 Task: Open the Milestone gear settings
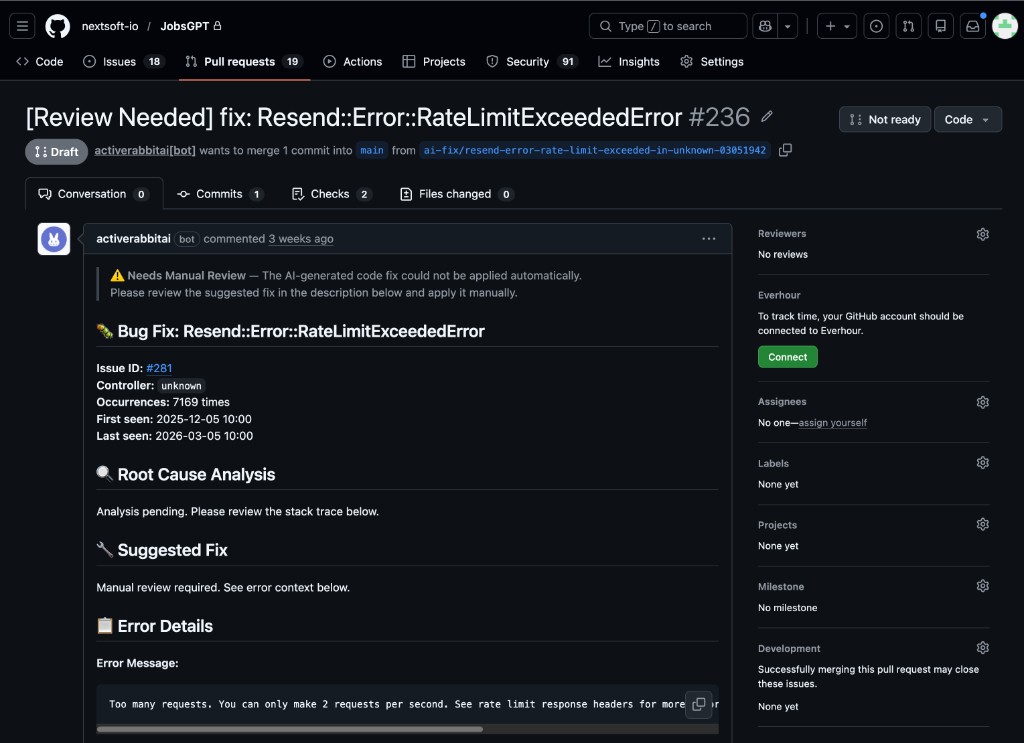(x=982, y=586)
